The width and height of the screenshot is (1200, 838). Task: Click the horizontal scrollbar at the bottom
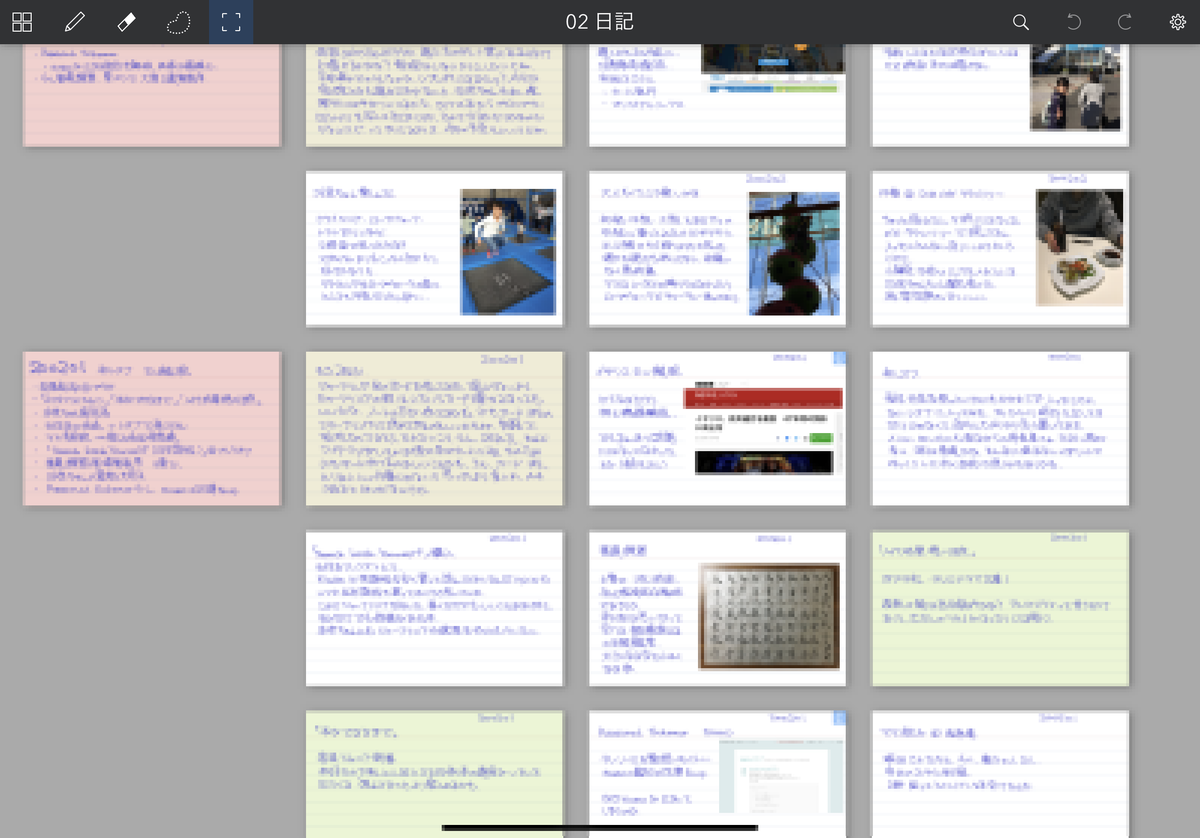600,827
